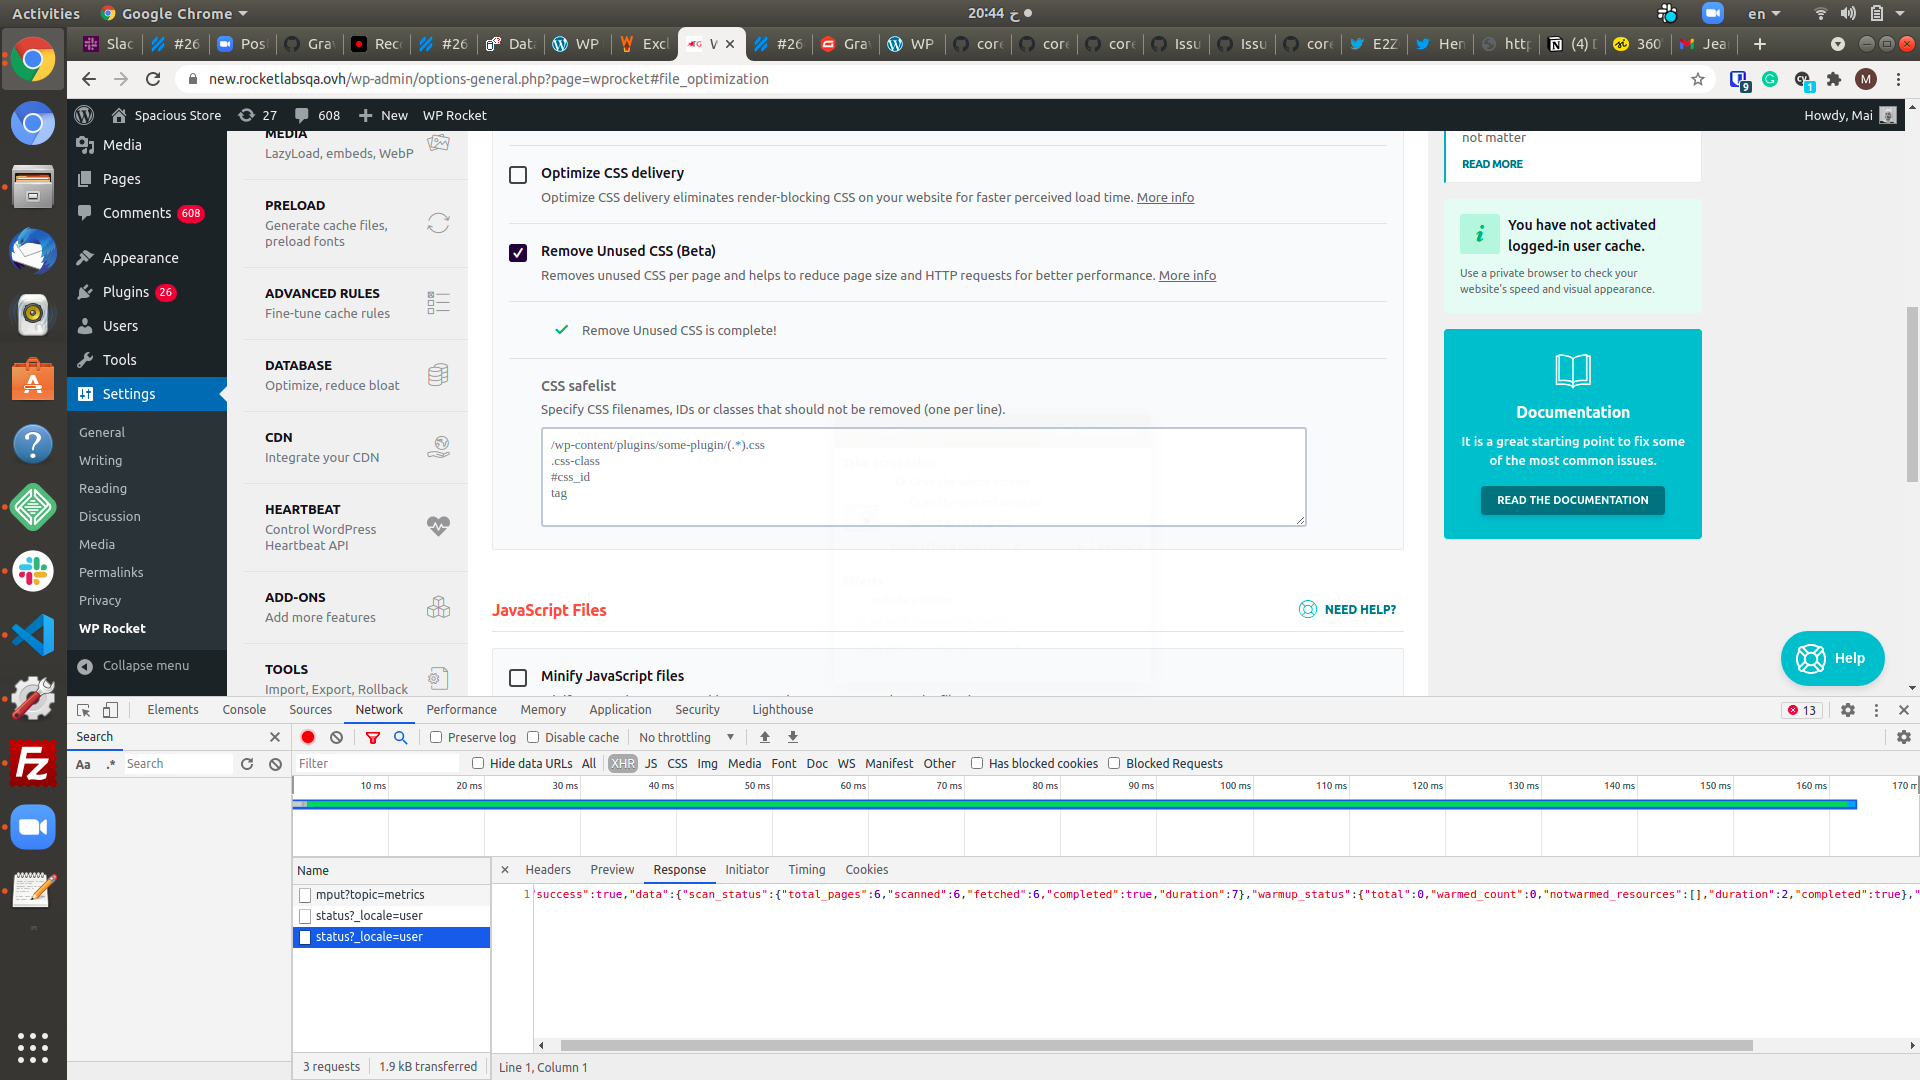The width and height of the screenshot is (1920, 1080).
Task: Bookmark this page with star icon
Action: pos(1698,79)
